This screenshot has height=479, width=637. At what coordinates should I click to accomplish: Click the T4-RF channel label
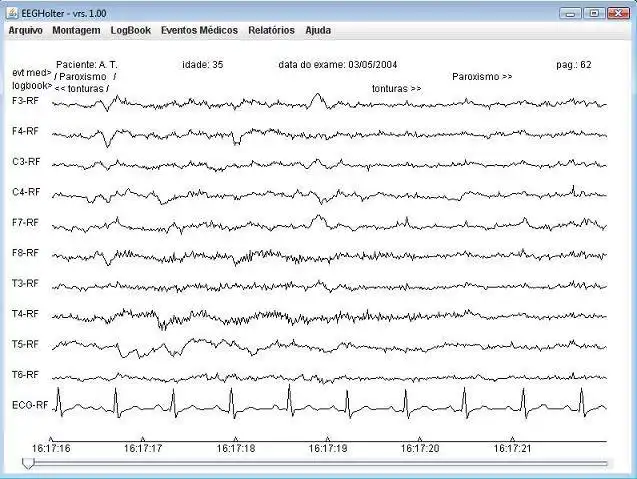(25, 314)
